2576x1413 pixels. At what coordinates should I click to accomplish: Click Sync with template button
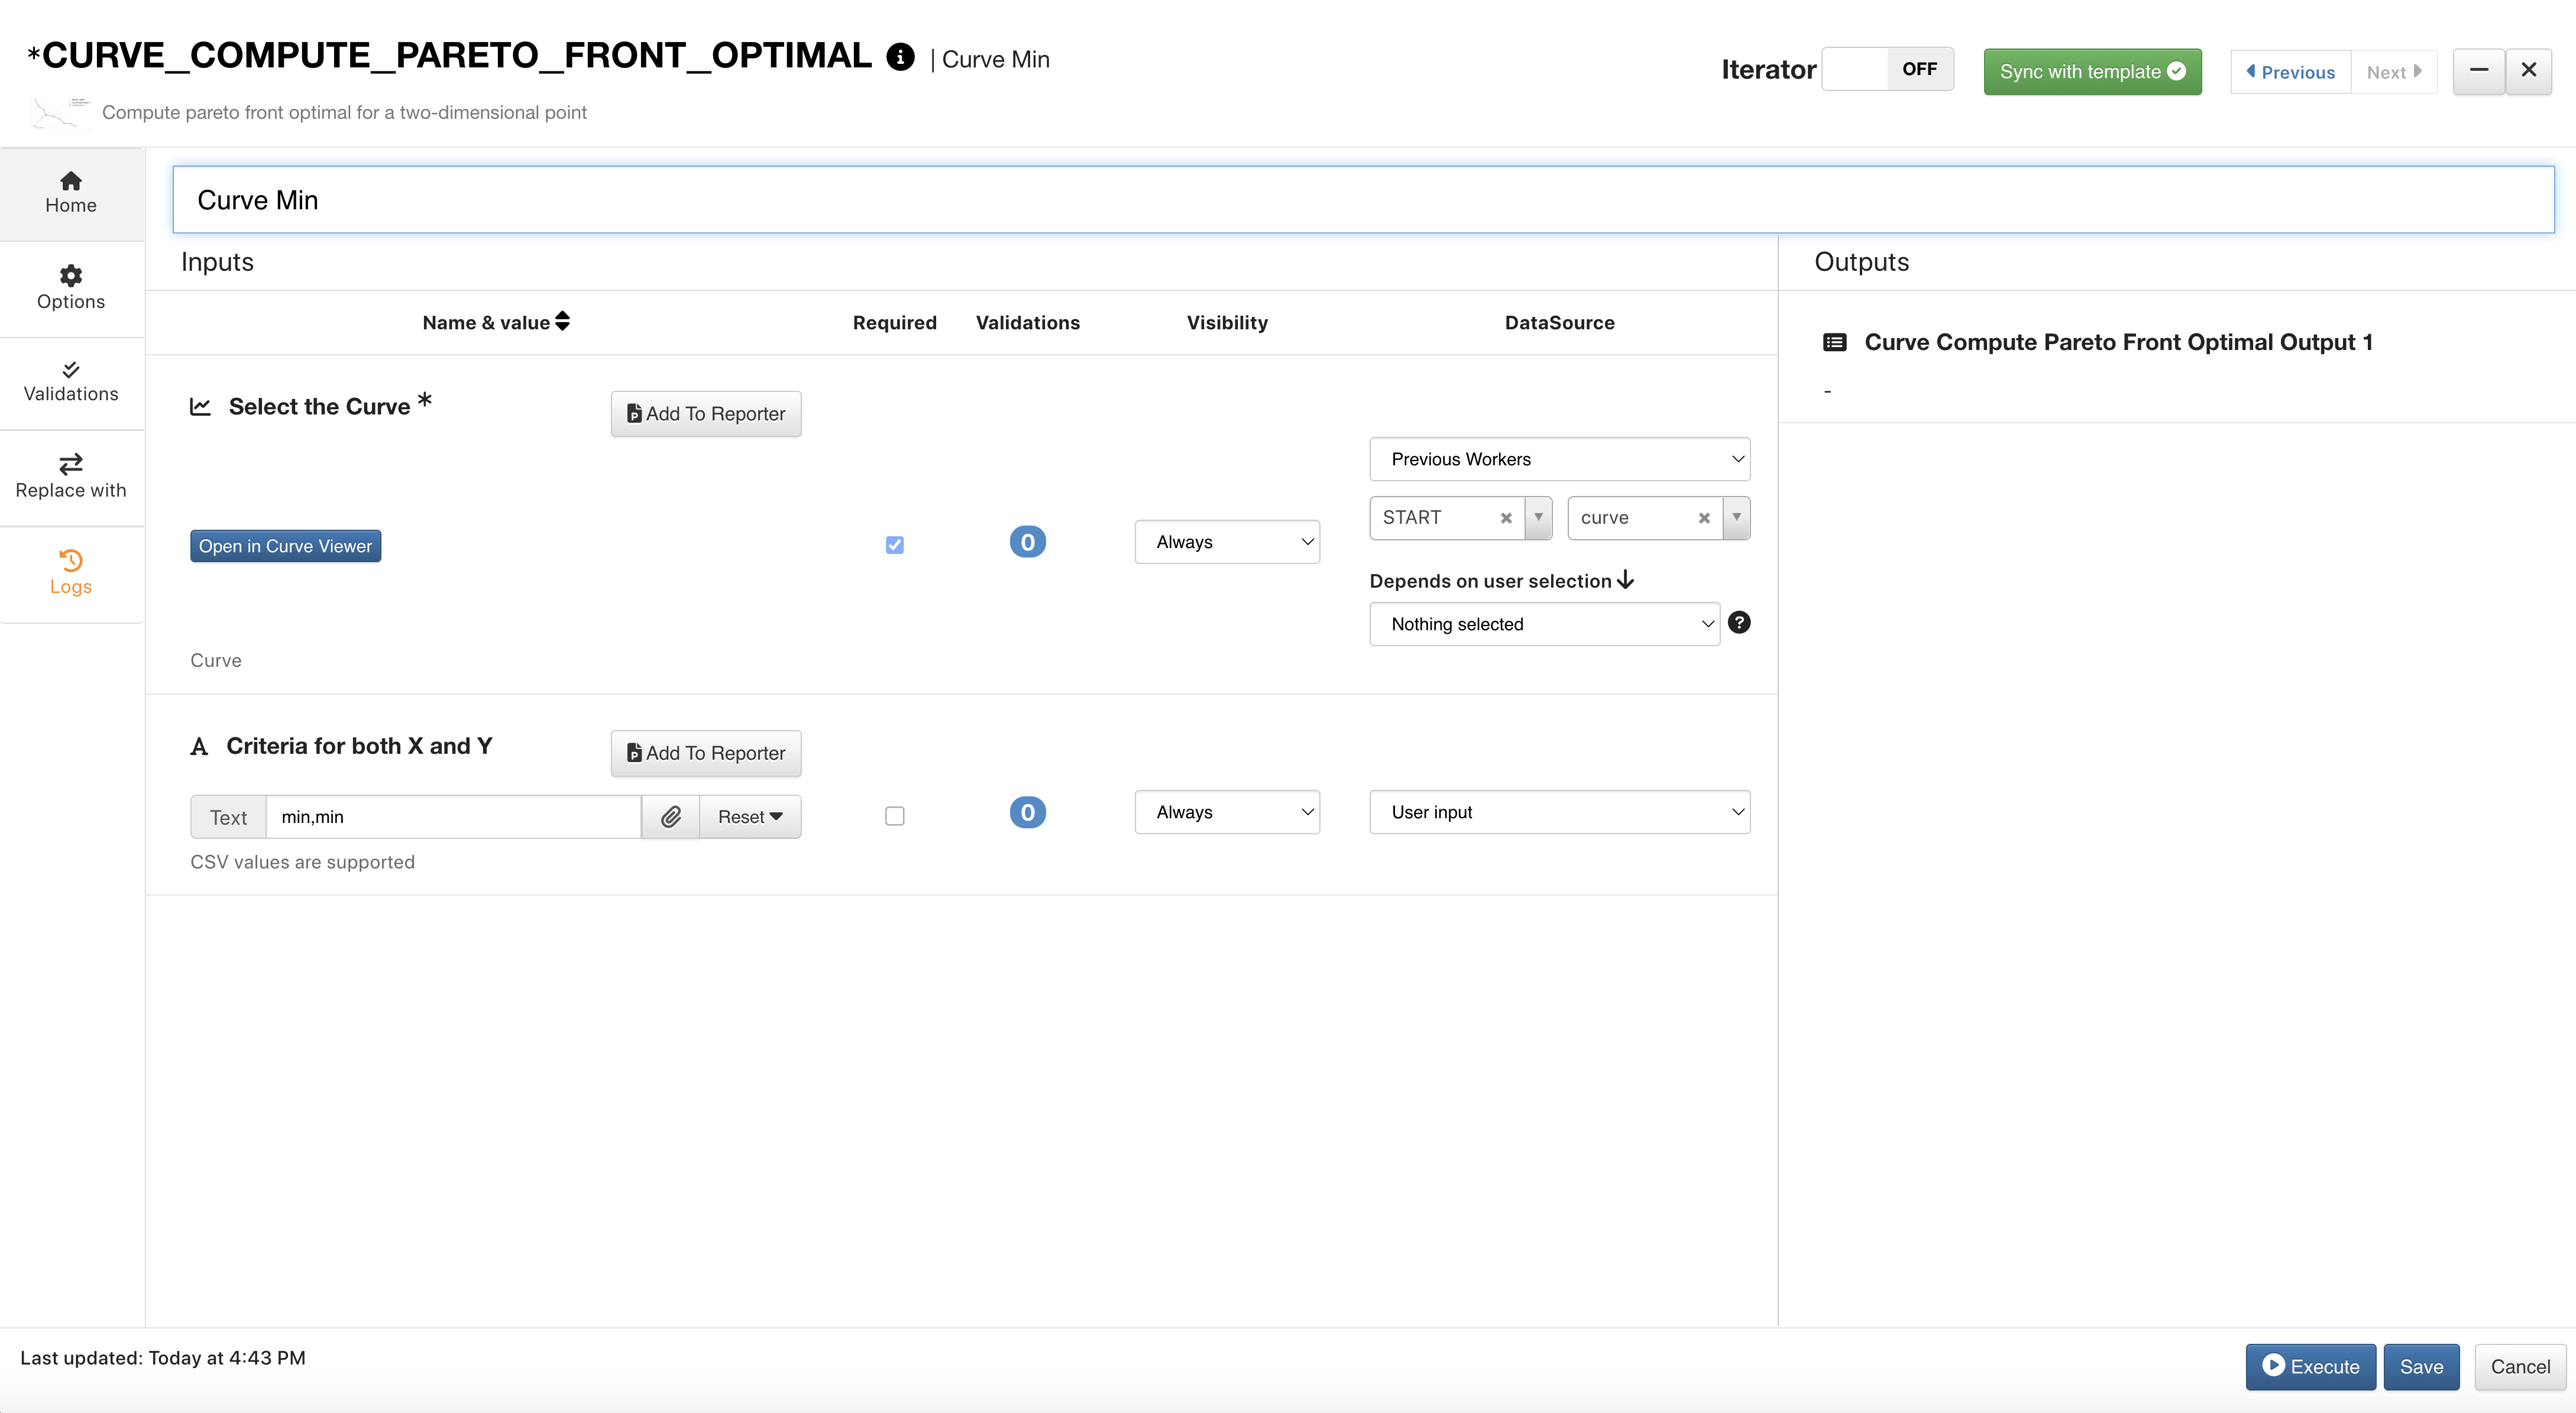(2092, 72)
